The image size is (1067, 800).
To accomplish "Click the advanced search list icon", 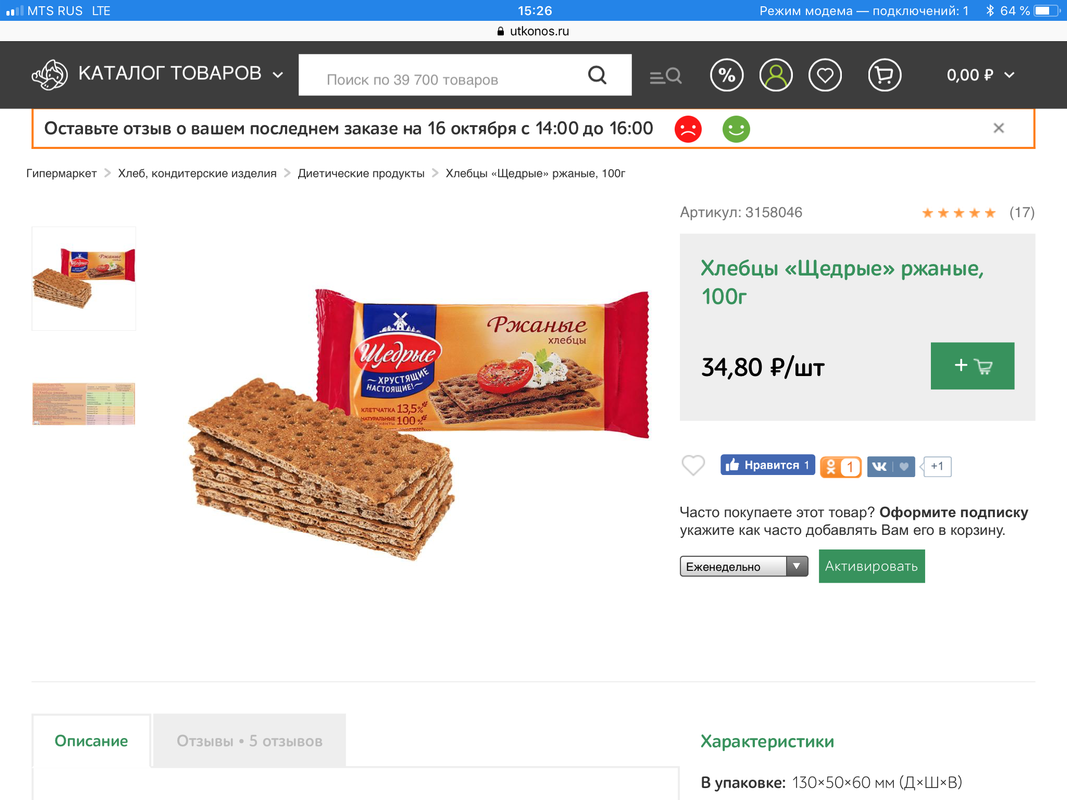I will [x=666, y=76].
